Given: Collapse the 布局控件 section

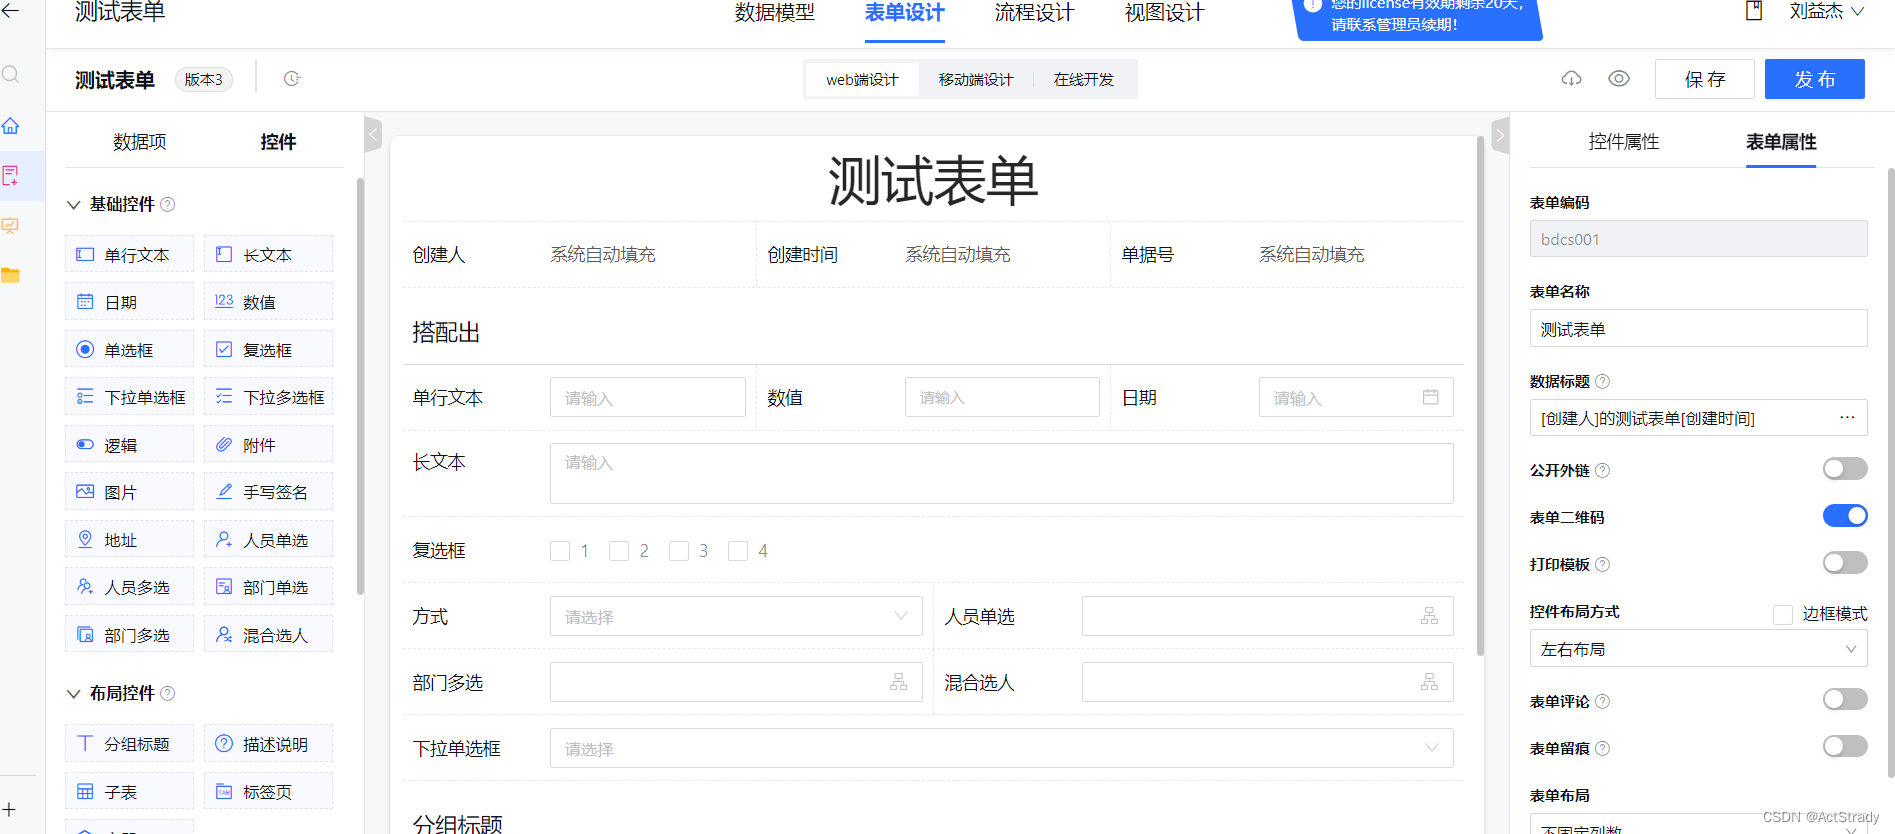Looking at the screenshot, I should [x=73, y=694].
